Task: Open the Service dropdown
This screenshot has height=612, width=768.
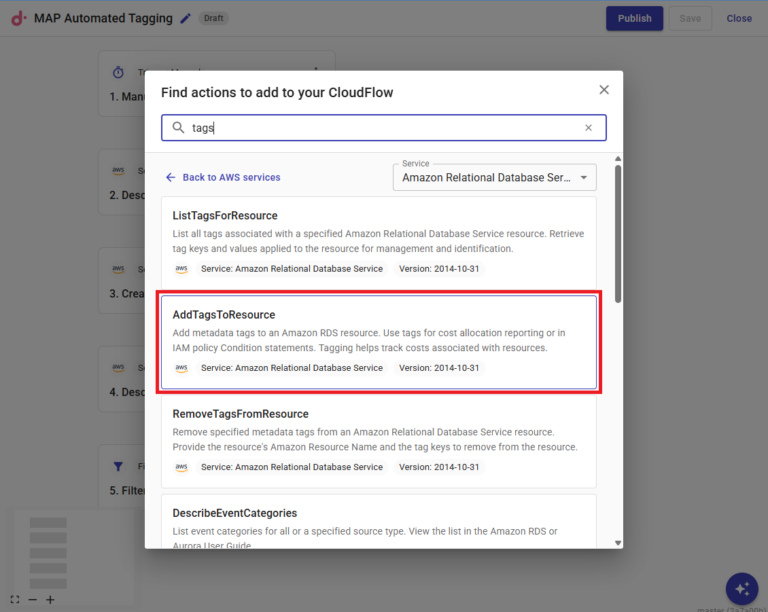Action: coord(486,178)
